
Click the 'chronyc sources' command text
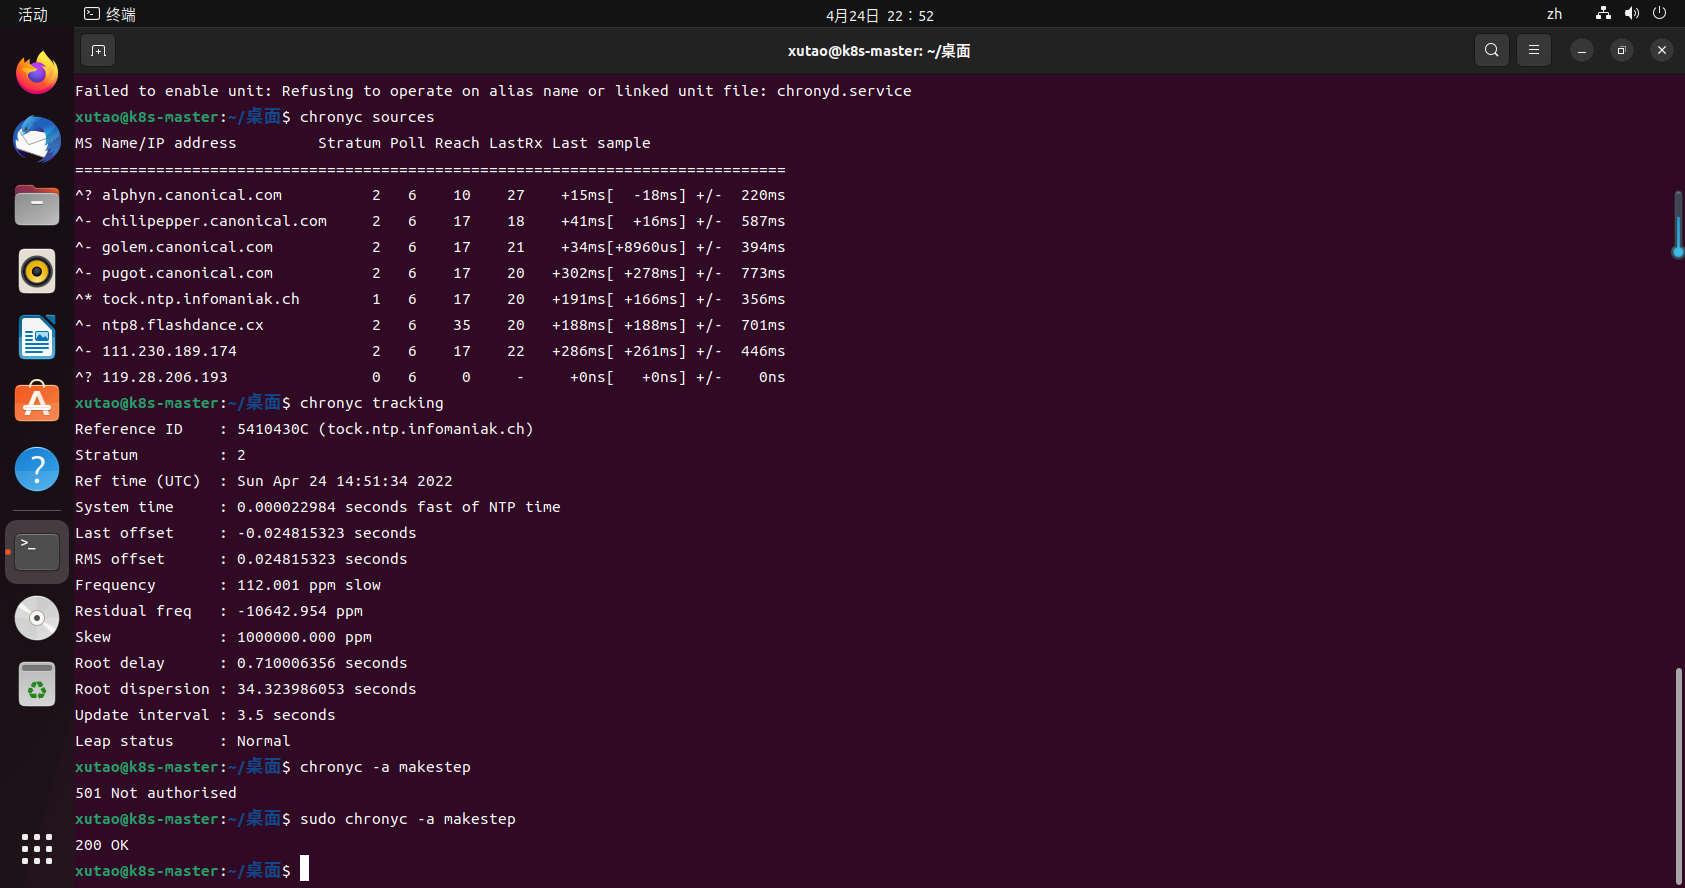tap(367, 117)
